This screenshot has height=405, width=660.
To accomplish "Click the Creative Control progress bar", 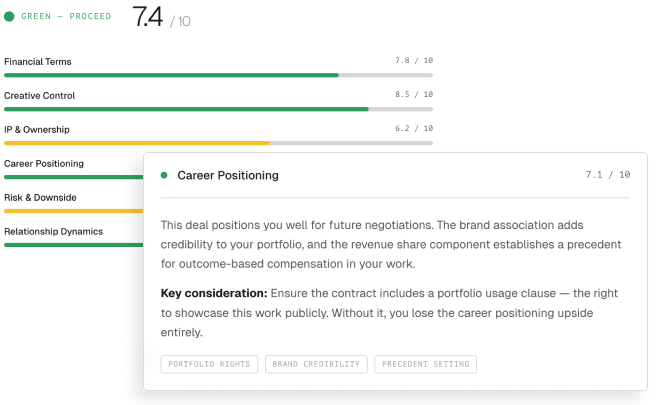I will click(186, 109).
